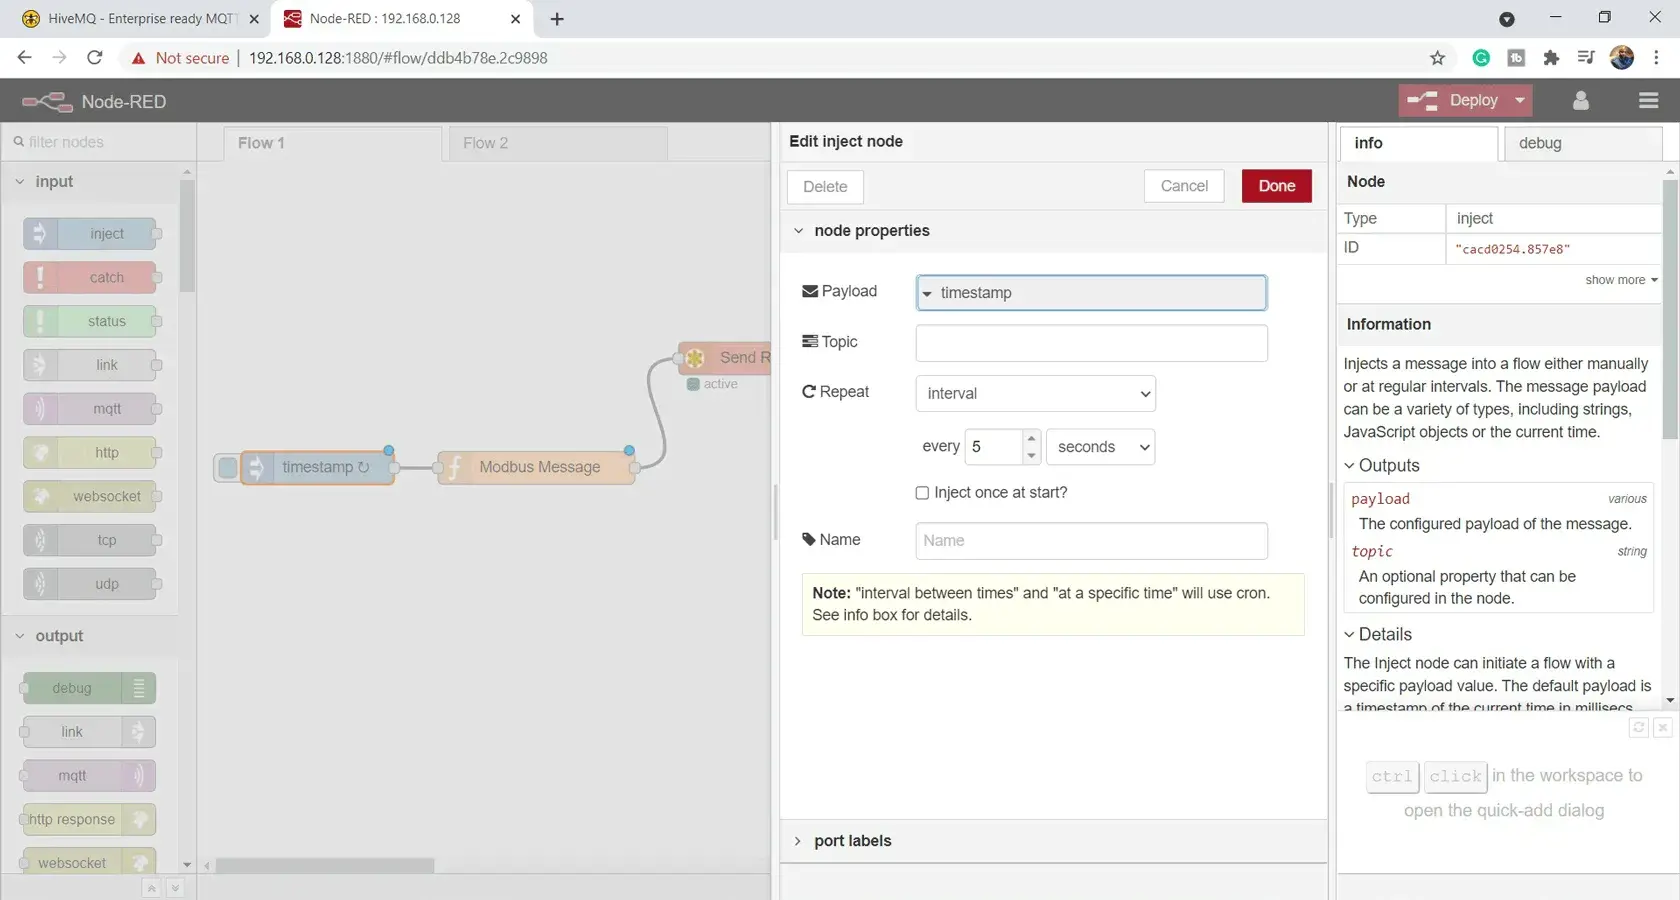Collapse the Outputs section in info
The image size is (1680, 900).
point(1381,466)
